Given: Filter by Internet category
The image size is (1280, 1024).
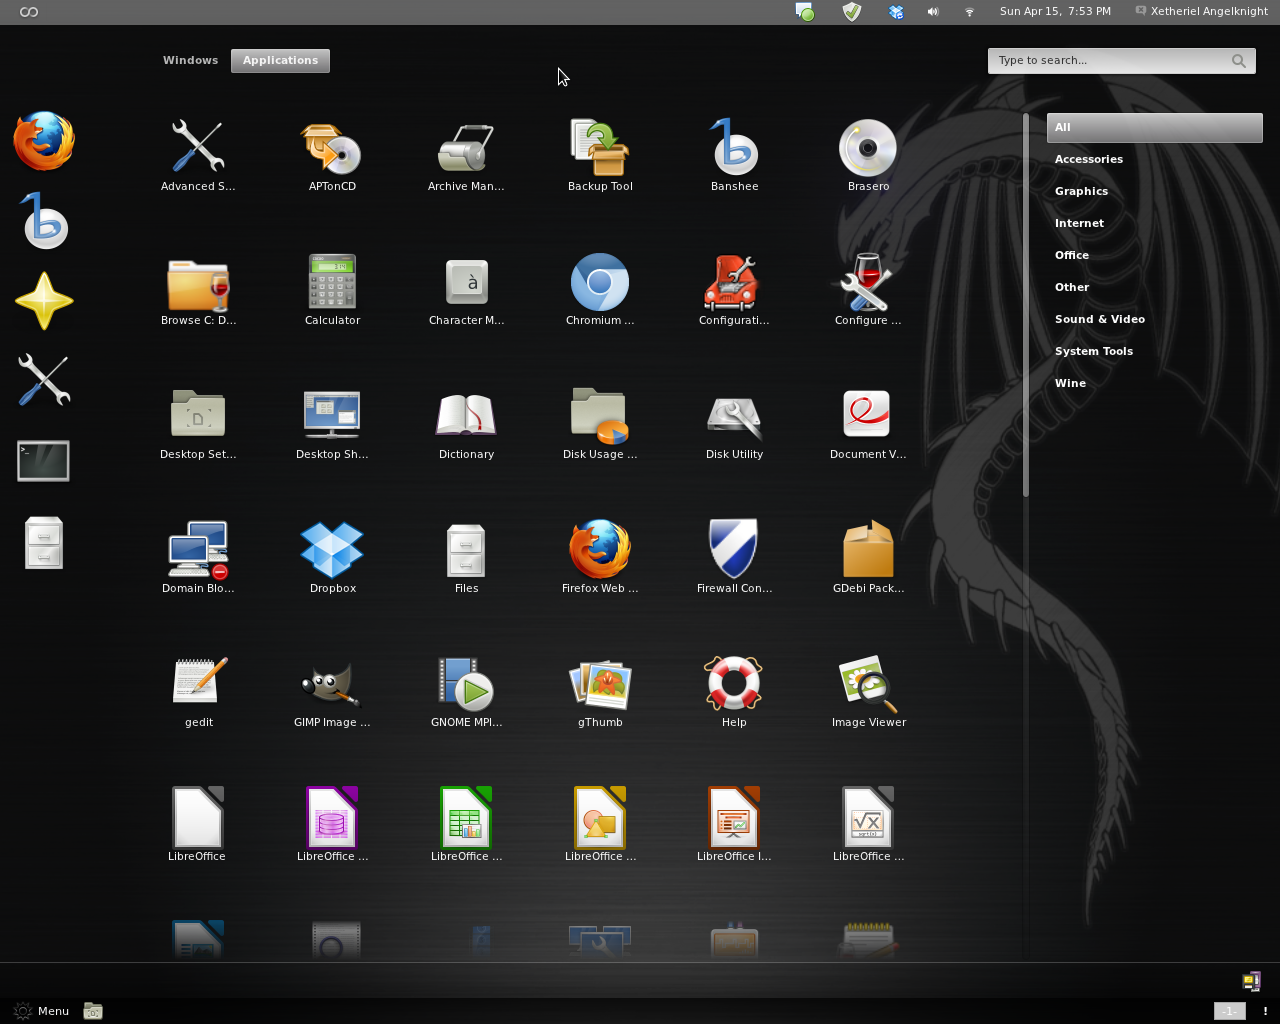Looking at the screenshot, I should tap(1079, 223).
